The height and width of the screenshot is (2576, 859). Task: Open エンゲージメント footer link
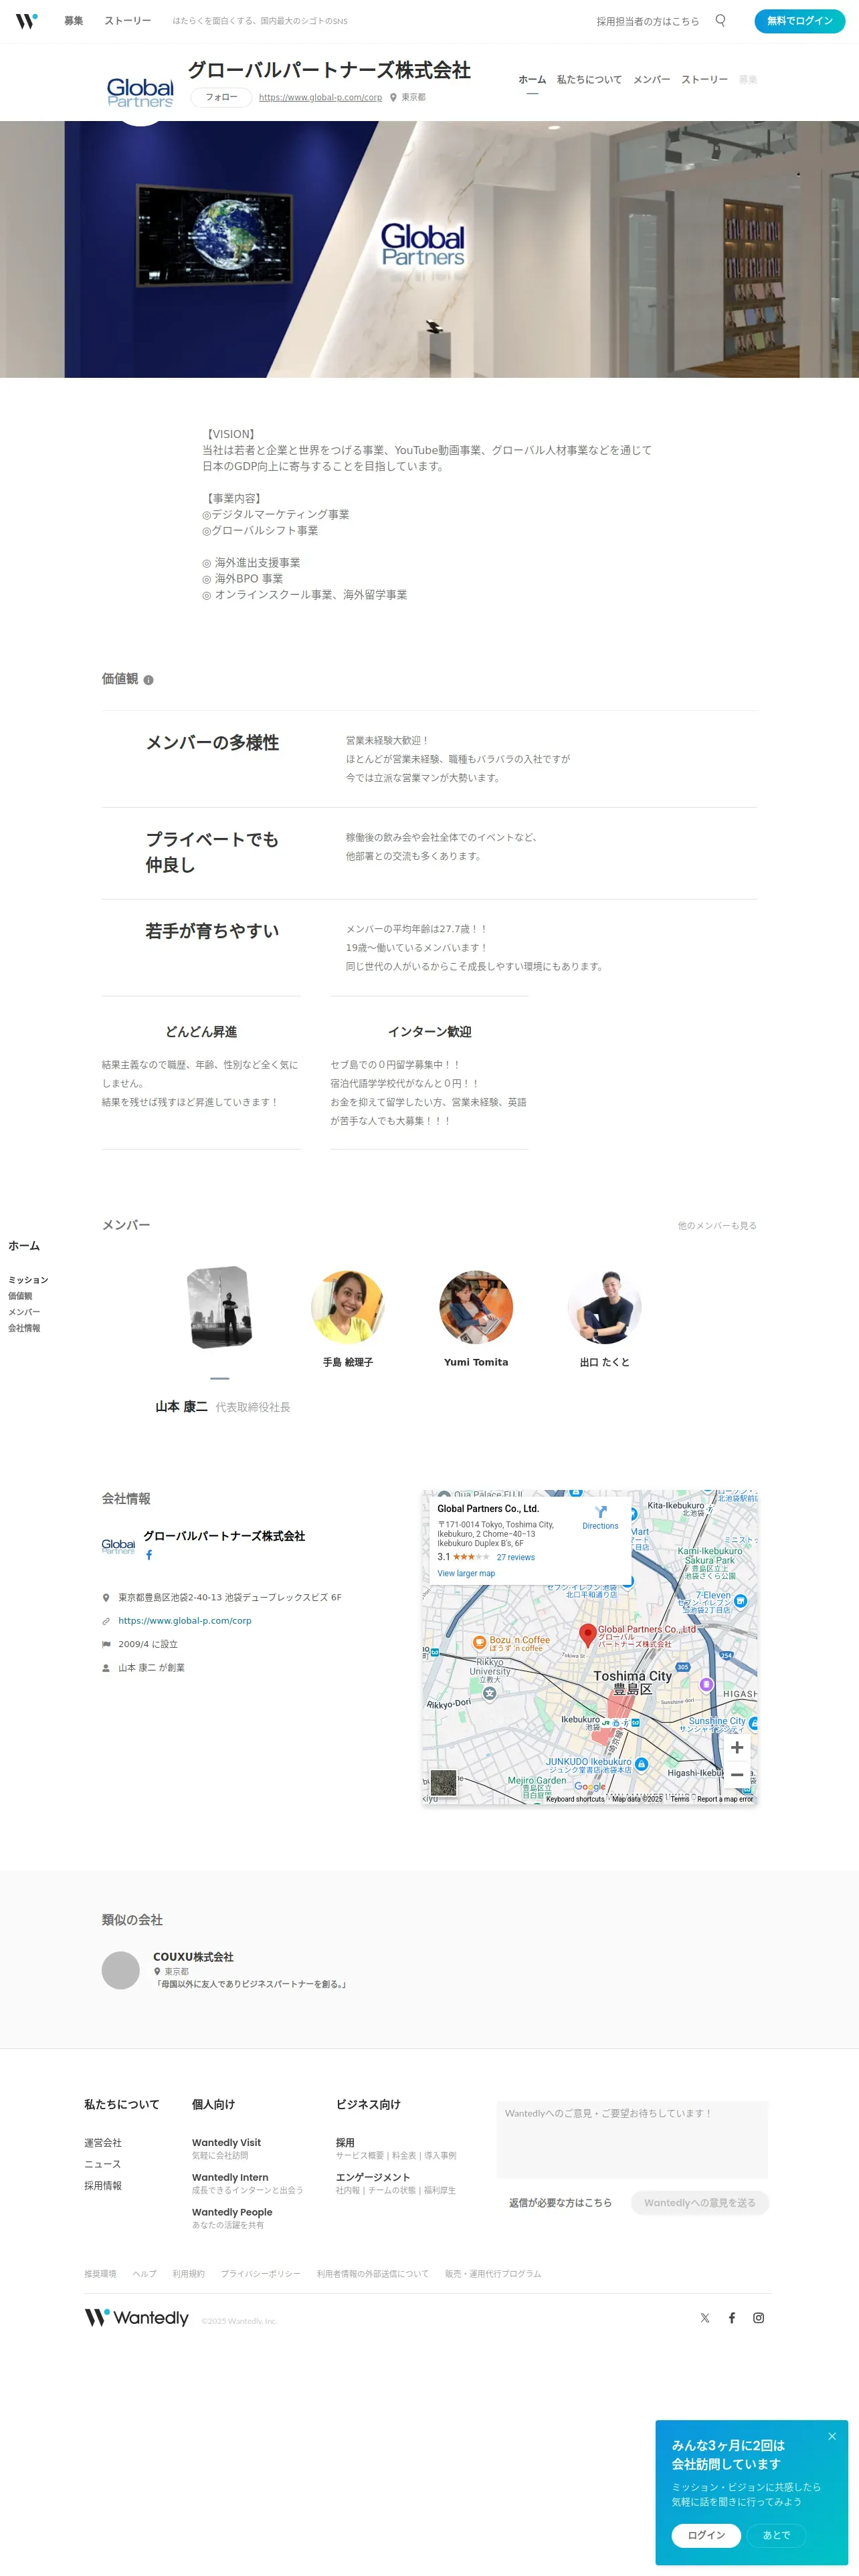point(373,2178)
